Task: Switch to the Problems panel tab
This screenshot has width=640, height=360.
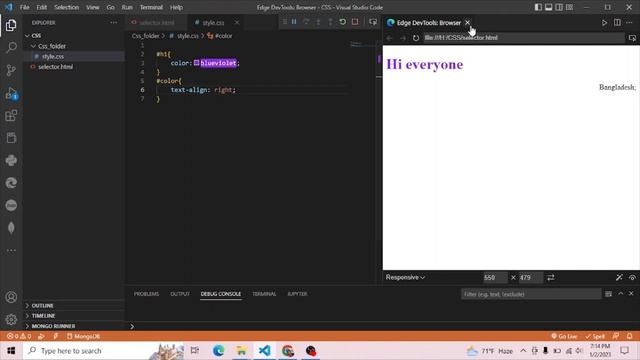Action: pos(146,294)
